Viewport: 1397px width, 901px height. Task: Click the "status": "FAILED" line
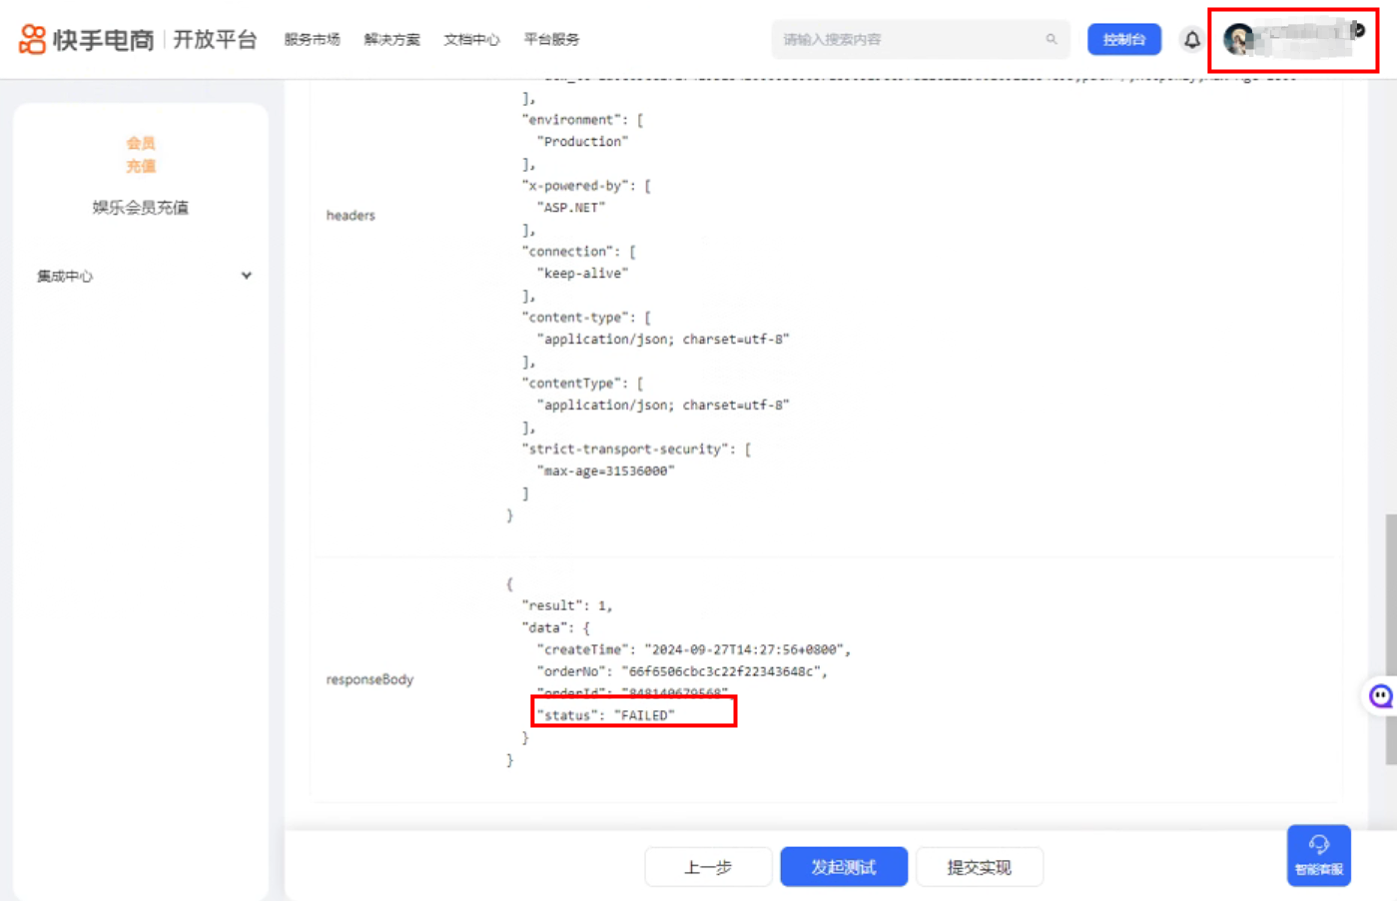tap(606, 715)
